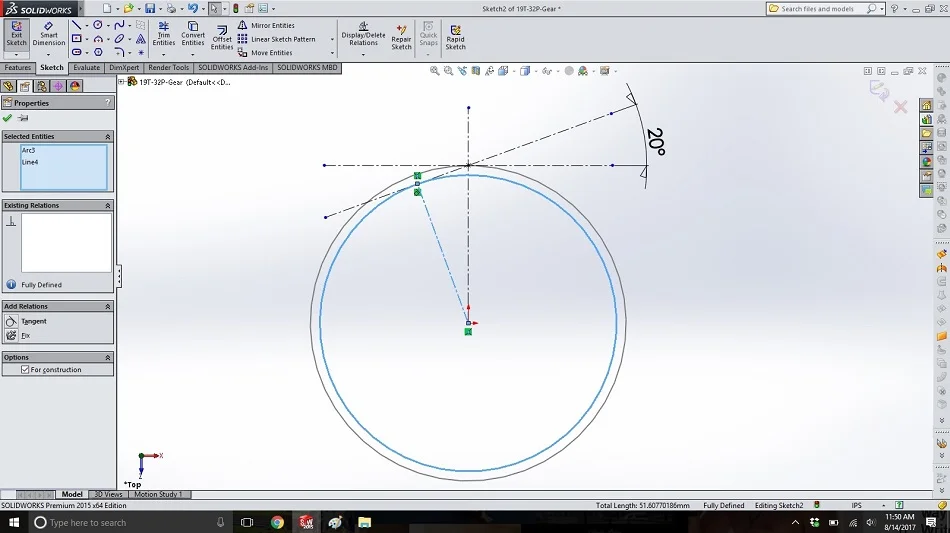The height and width of the screenshot is (533, 950).
Task: Select Line4 in Selected Entities list
Action: [x=30, y=162]
